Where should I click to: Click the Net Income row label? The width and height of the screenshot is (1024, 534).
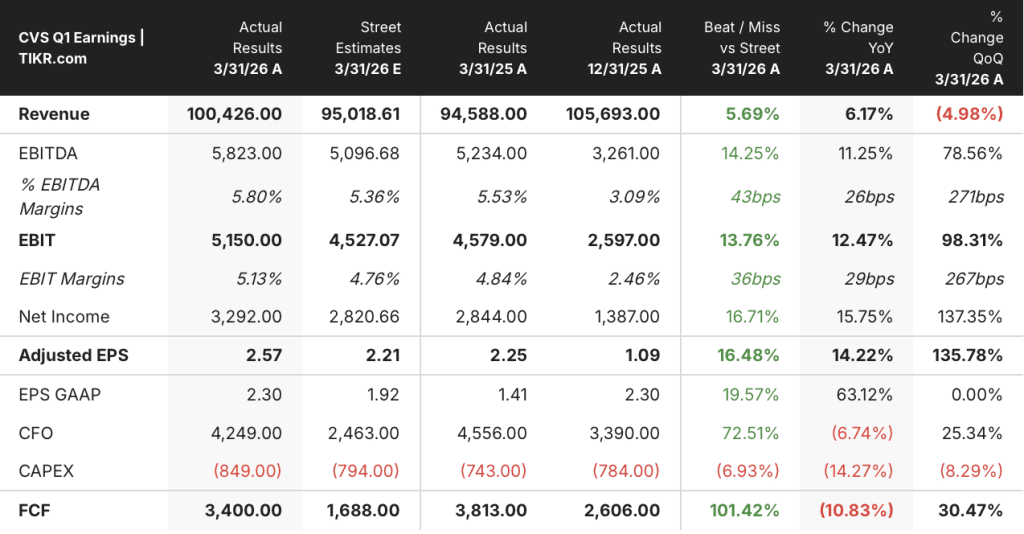coord(64,317)
